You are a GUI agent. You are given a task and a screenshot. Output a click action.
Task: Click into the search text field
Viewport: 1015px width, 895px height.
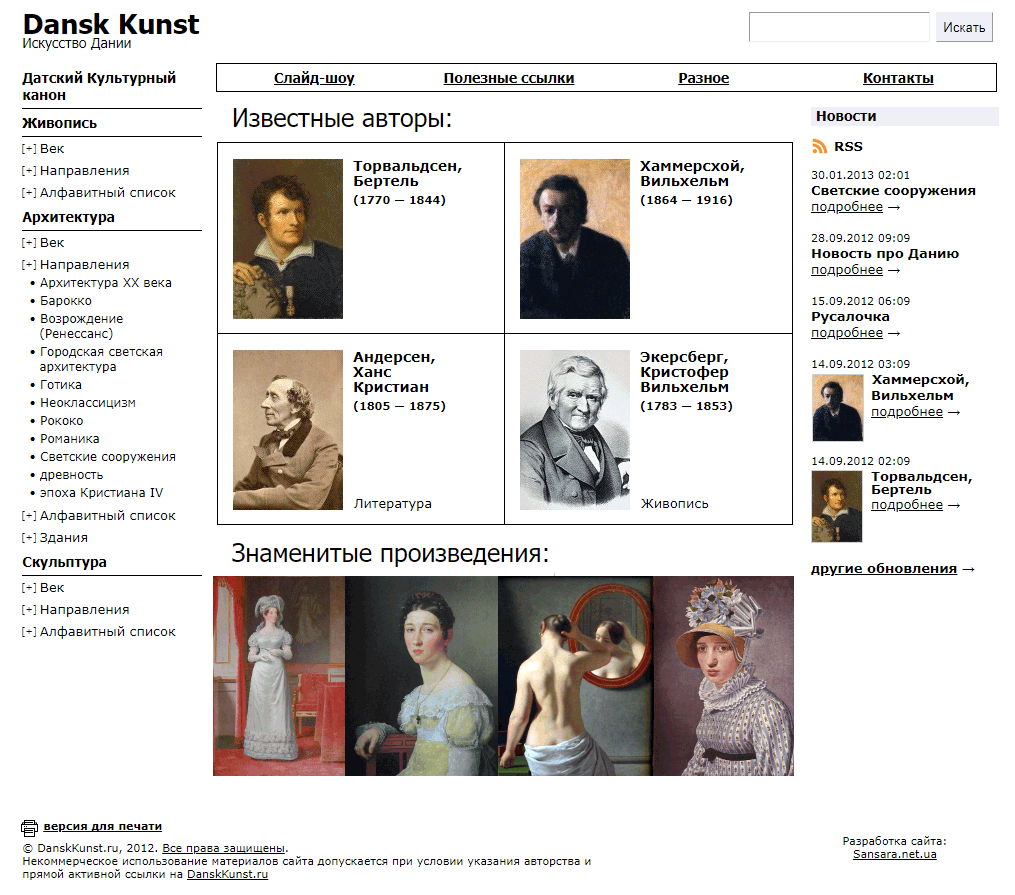click(x=839, y=27)
